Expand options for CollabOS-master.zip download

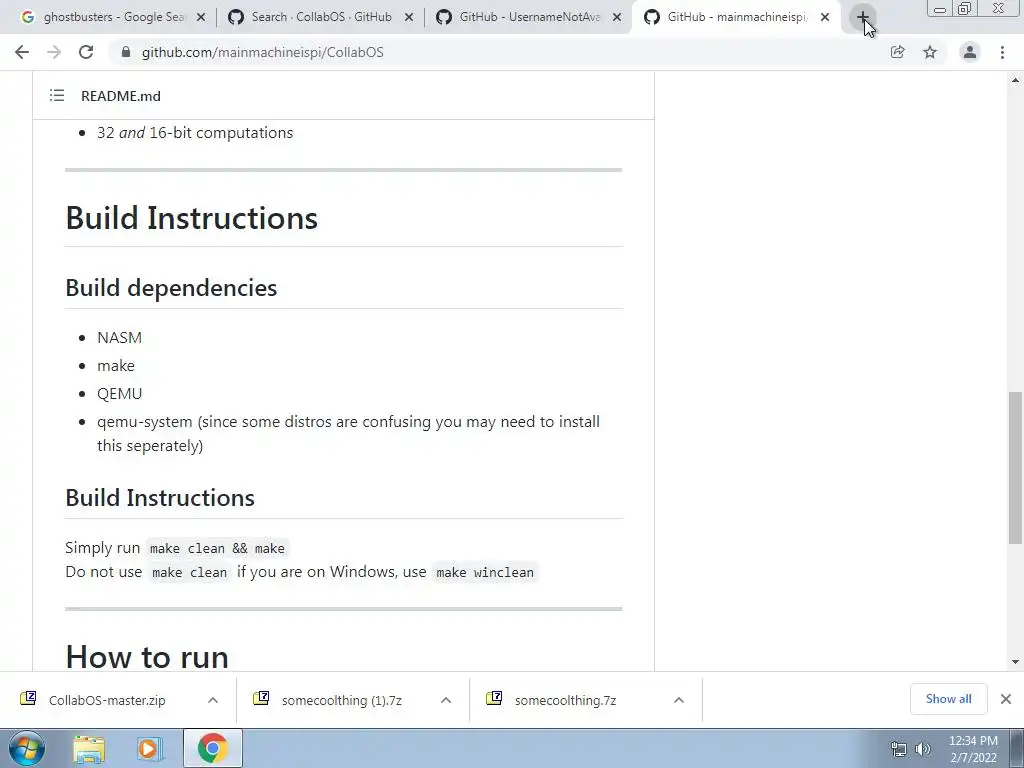(x=213, y=700)
